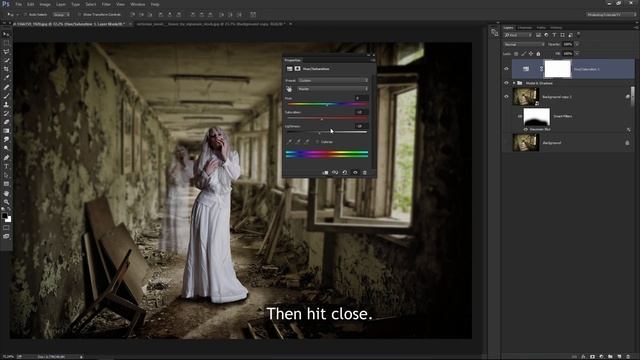640x360 pixels.
Task: Enable the Colorize checkbox
Action: 317,142
